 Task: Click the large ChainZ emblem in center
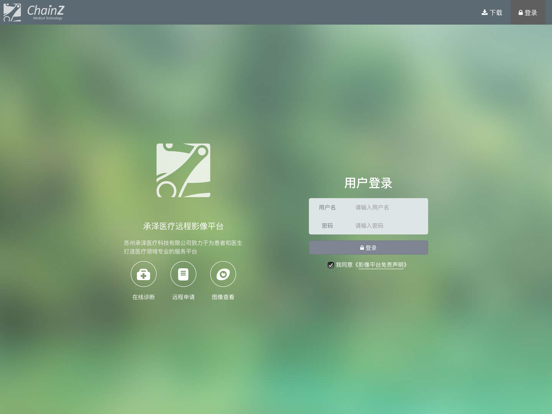(x=183, y=170)
